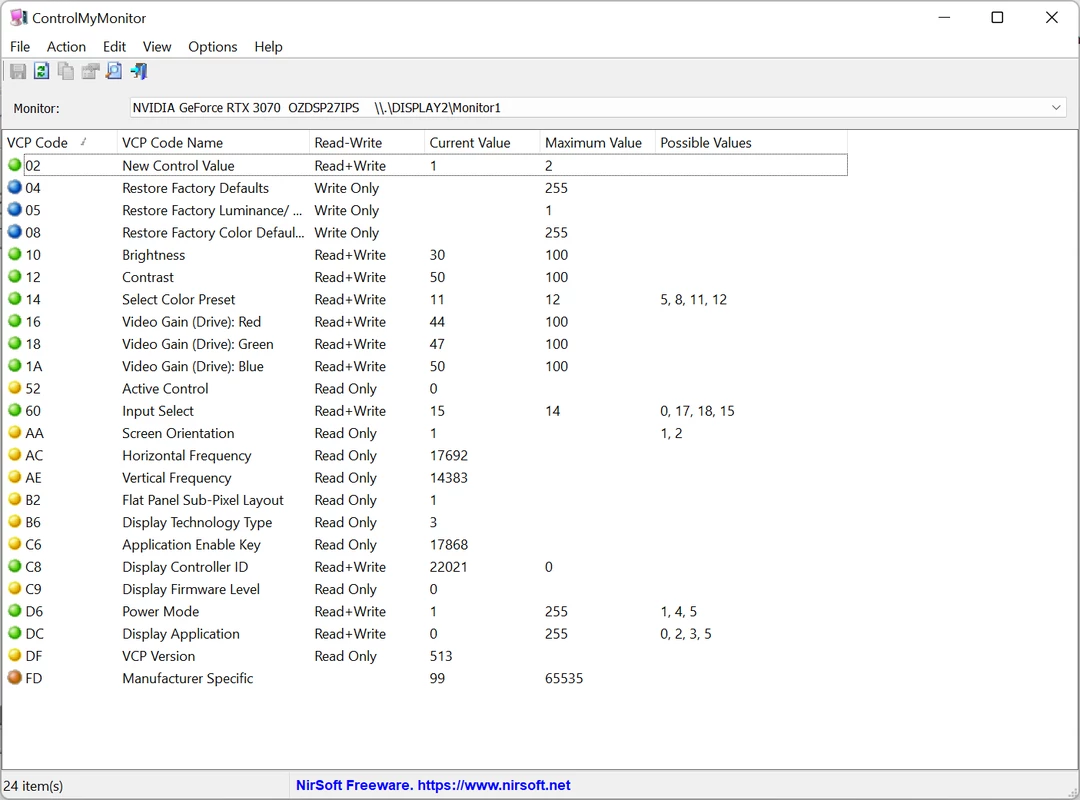Screen dimensions: 1080x800
Task: Click the Exit door toolbar icon
Action: pyautogui.click(x=138, y=71)
